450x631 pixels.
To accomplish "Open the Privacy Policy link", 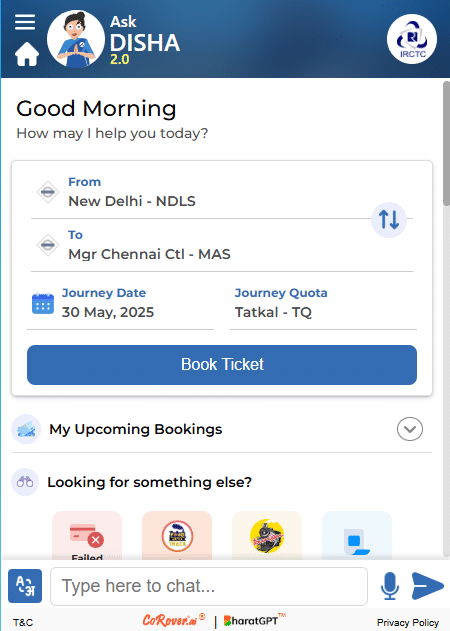I will coord(408,623).
